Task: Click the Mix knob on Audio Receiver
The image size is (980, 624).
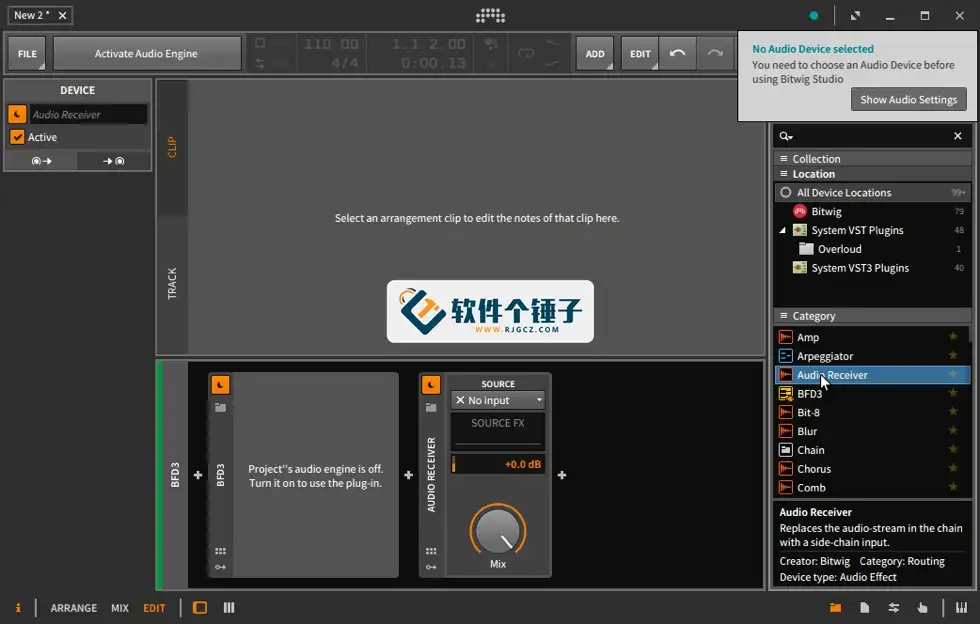Action: tap(498, 531)
